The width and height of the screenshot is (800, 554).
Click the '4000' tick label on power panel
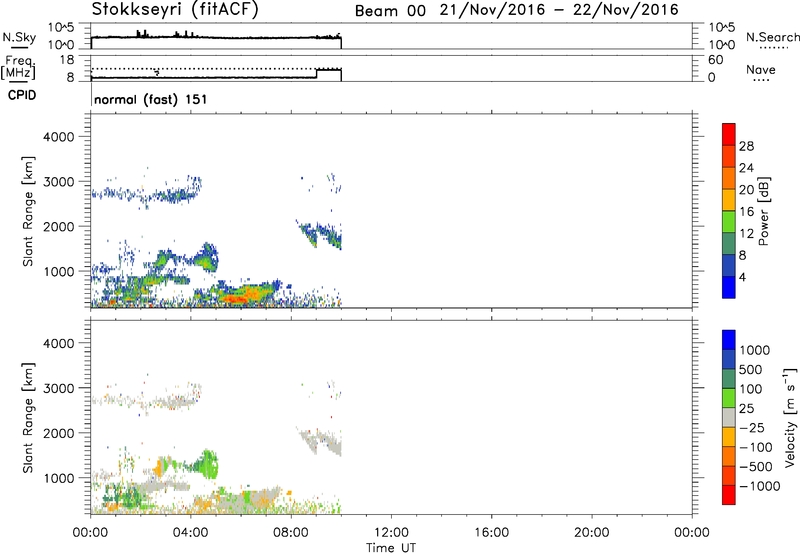pos(58,137)
